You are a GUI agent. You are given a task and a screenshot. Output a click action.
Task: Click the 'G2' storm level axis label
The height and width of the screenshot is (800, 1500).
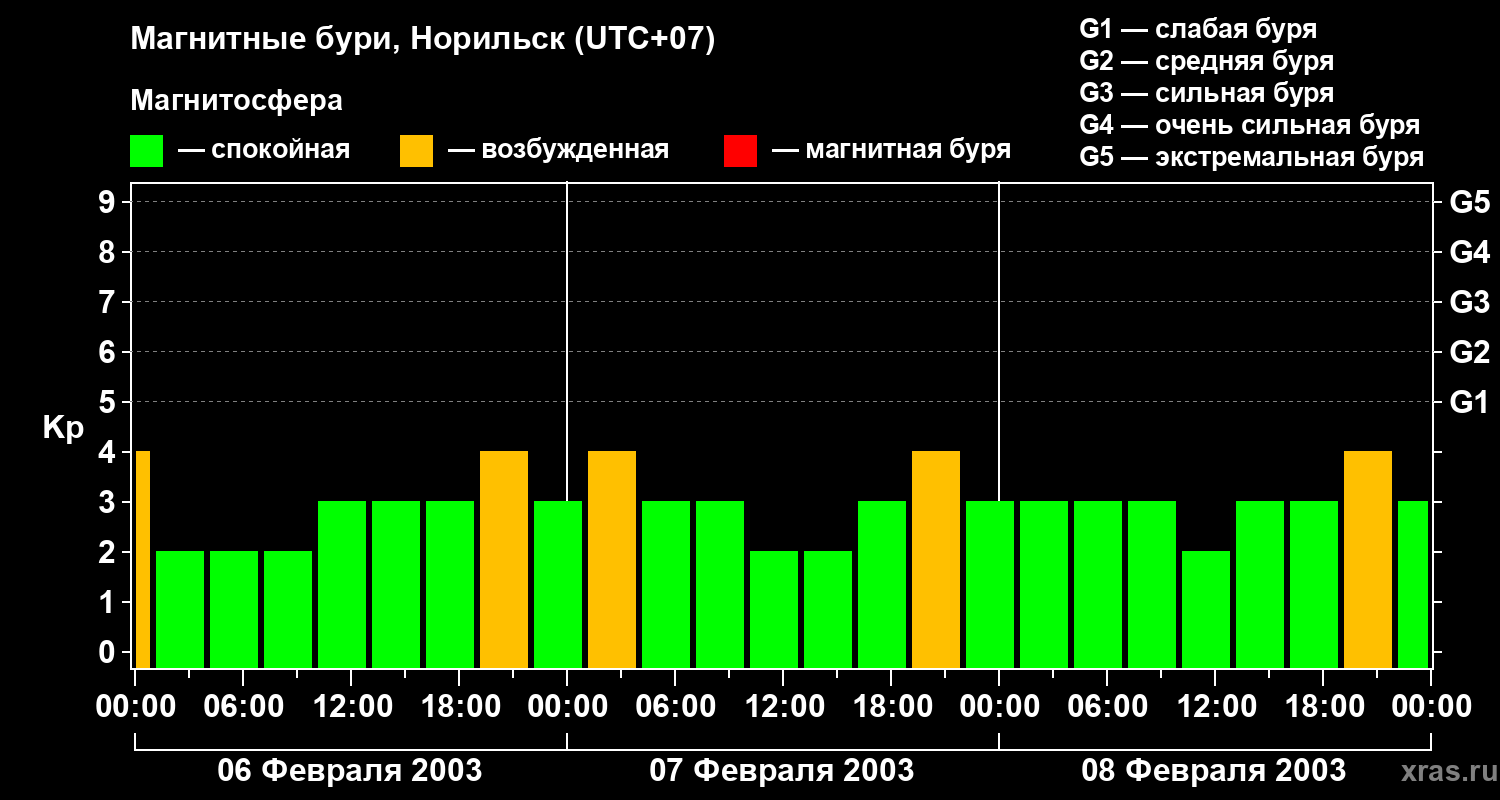coord(1469,352)
